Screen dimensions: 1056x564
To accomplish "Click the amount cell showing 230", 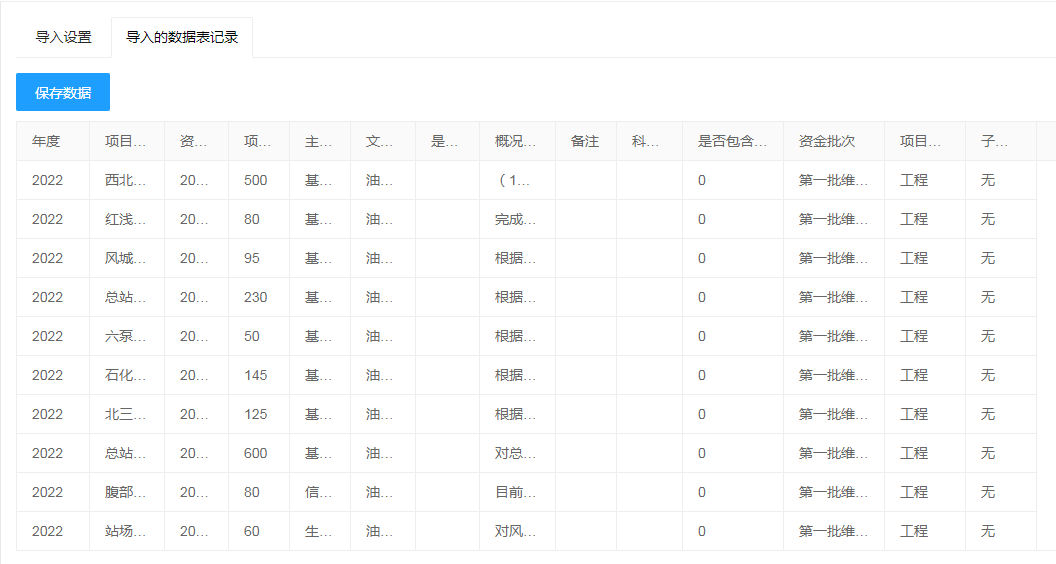I will [x=259, y=298].
